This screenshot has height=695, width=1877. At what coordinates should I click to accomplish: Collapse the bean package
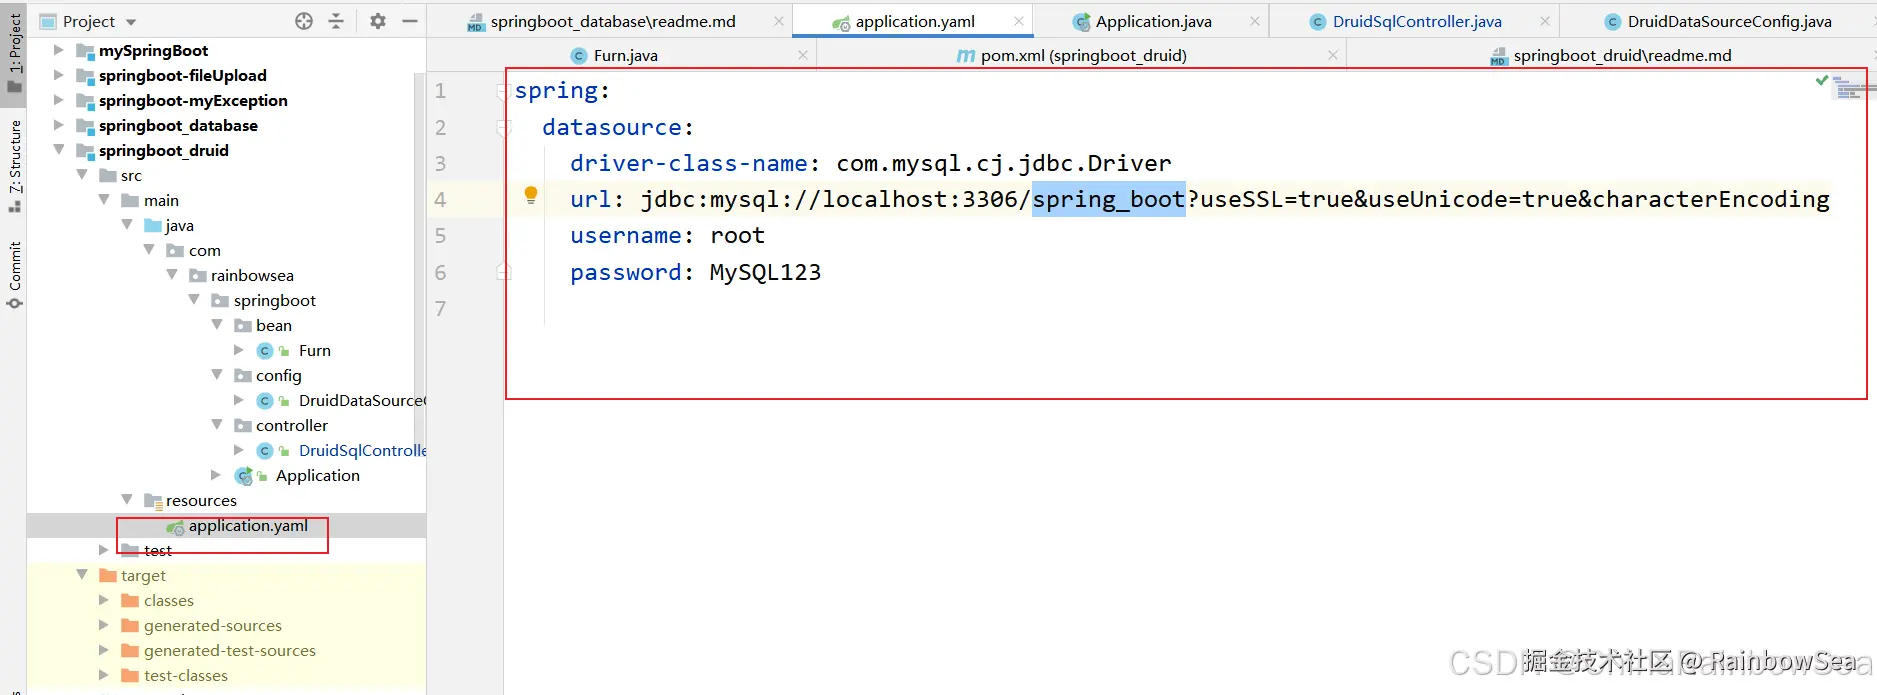click(217, 325)
